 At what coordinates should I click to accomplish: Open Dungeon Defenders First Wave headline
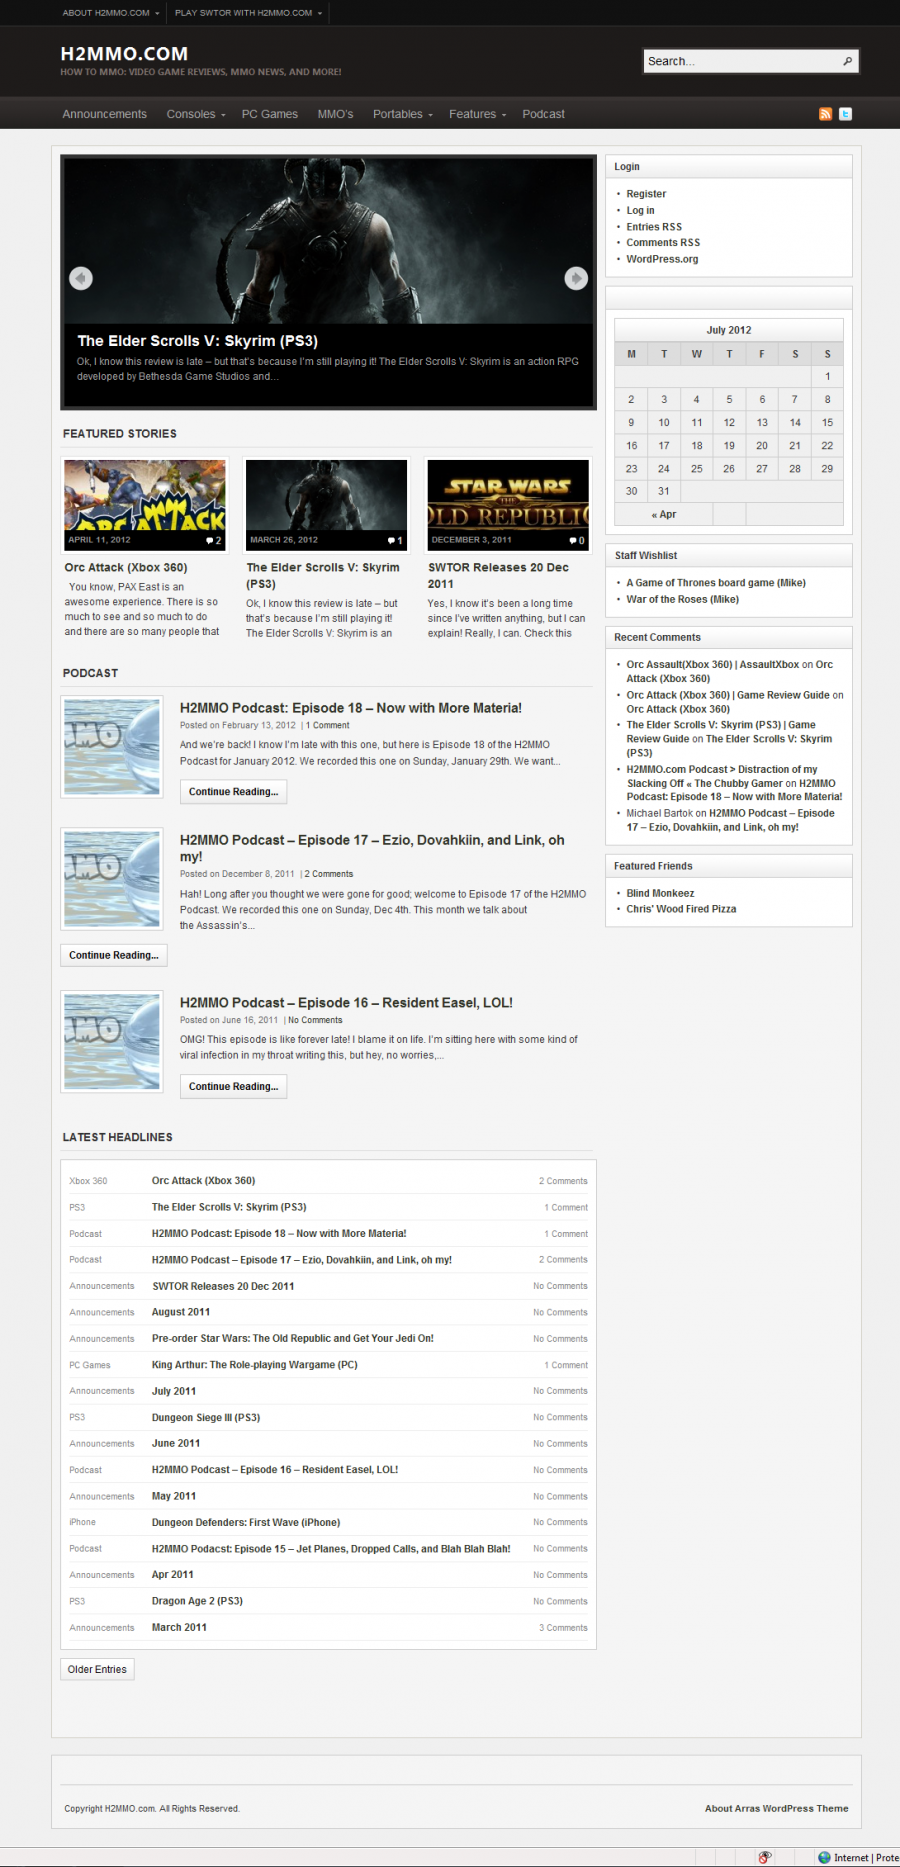(x=246, y=1522)
